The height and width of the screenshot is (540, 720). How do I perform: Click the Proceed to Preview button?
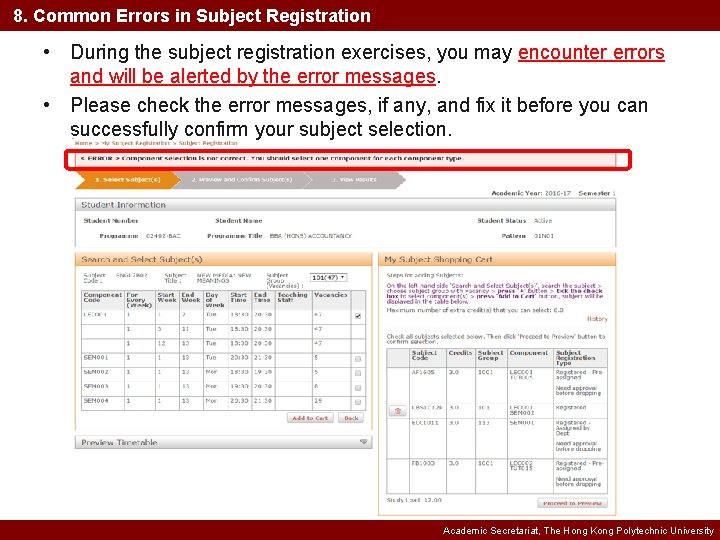click(572, 503)
